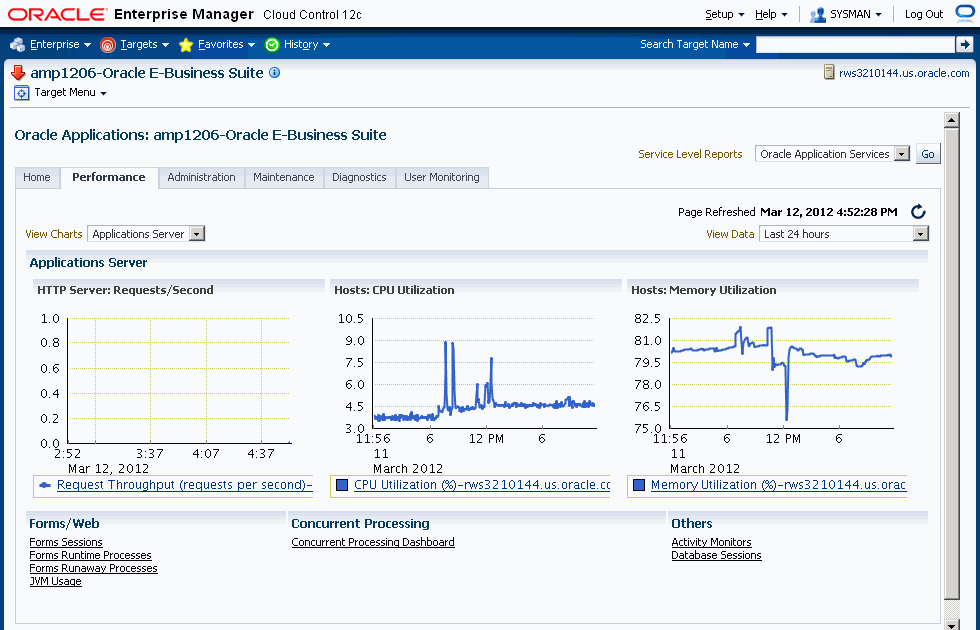Click the scrollbar down arrow

coord(951,624)
